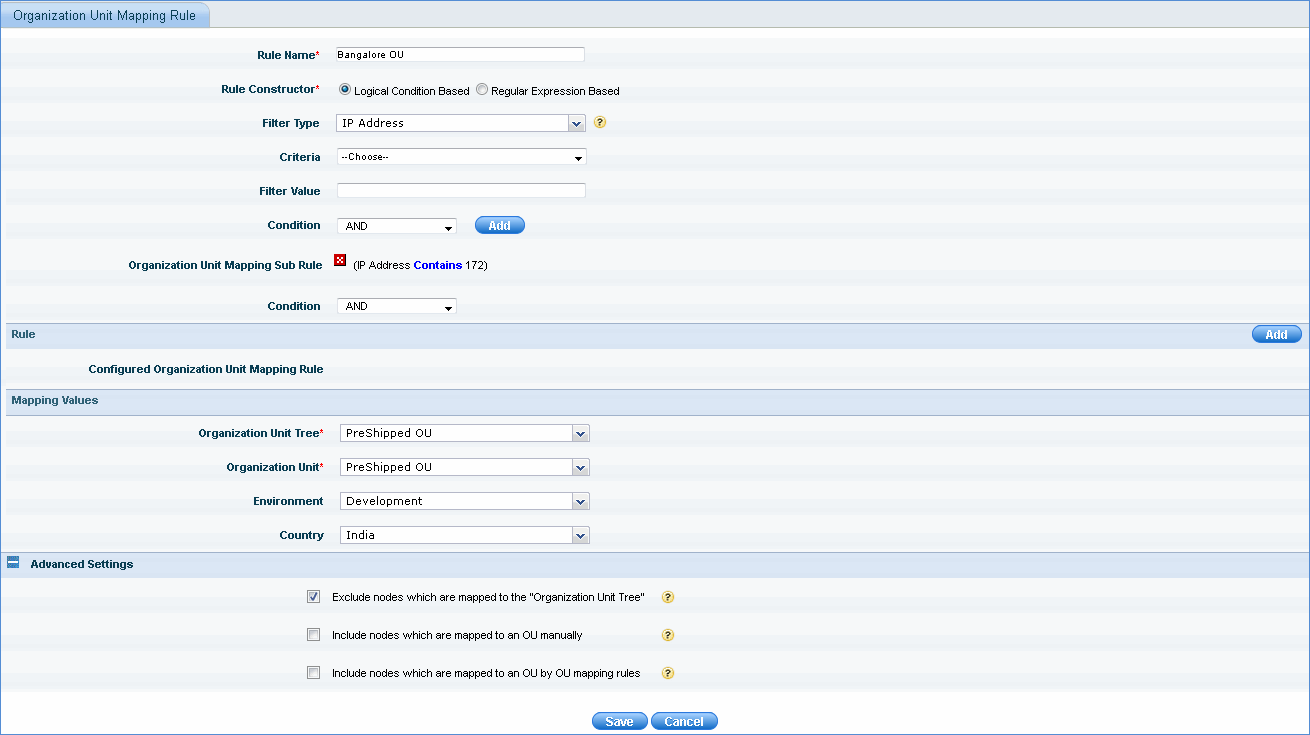
Task: Click the Filter Value input field
Action: click(461, 191)
